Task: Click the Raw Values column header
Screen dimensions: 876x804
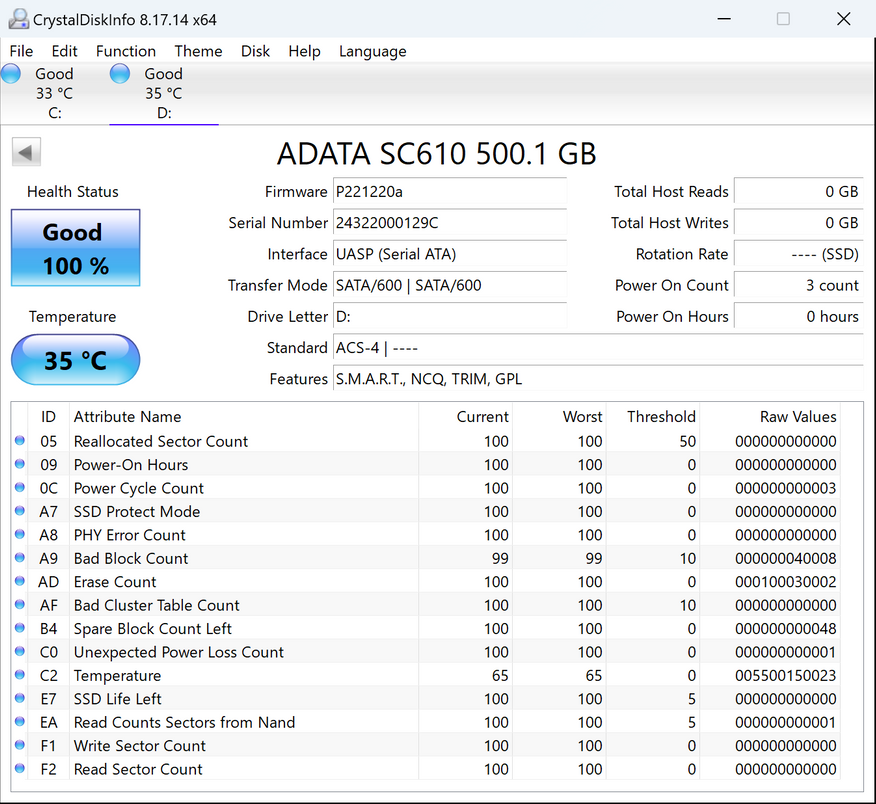Action: [797, 417]
